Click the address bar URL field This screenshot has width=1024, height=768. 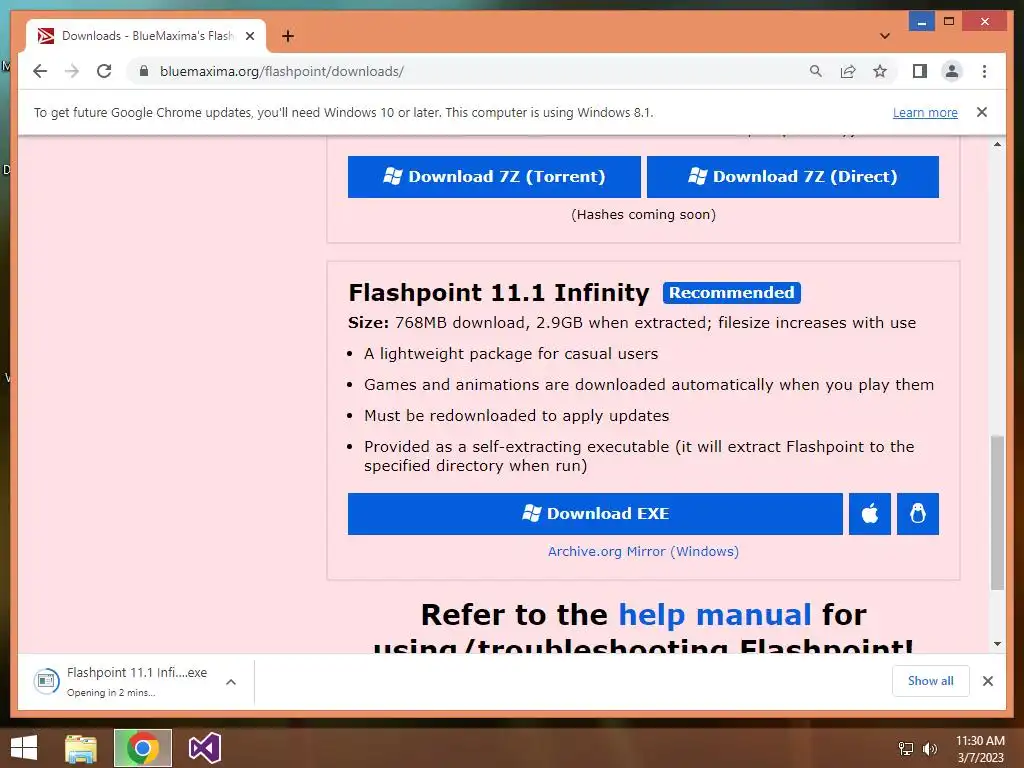tap(470, 71)
